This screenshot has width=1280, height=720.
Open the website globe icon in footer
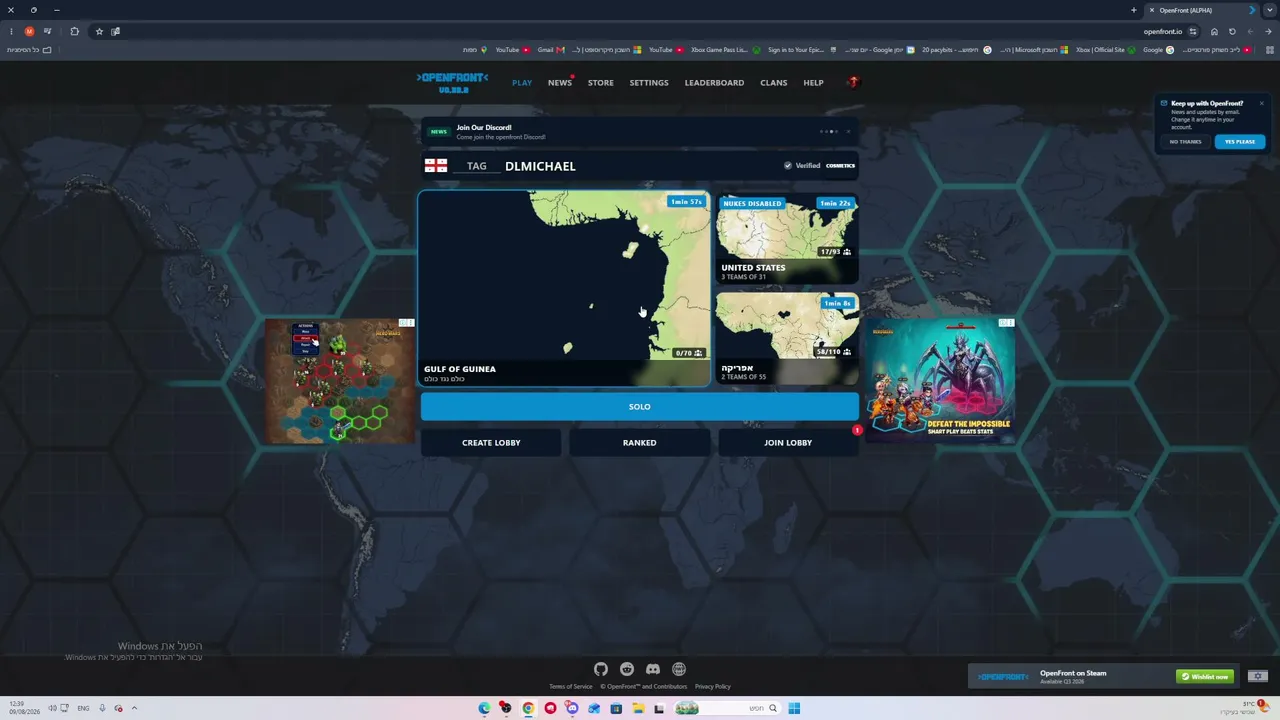[x=679, y=669]
